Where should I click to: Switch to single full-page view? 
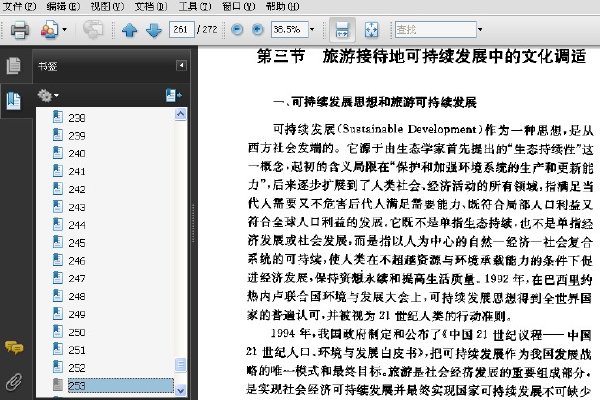point(371,30)
